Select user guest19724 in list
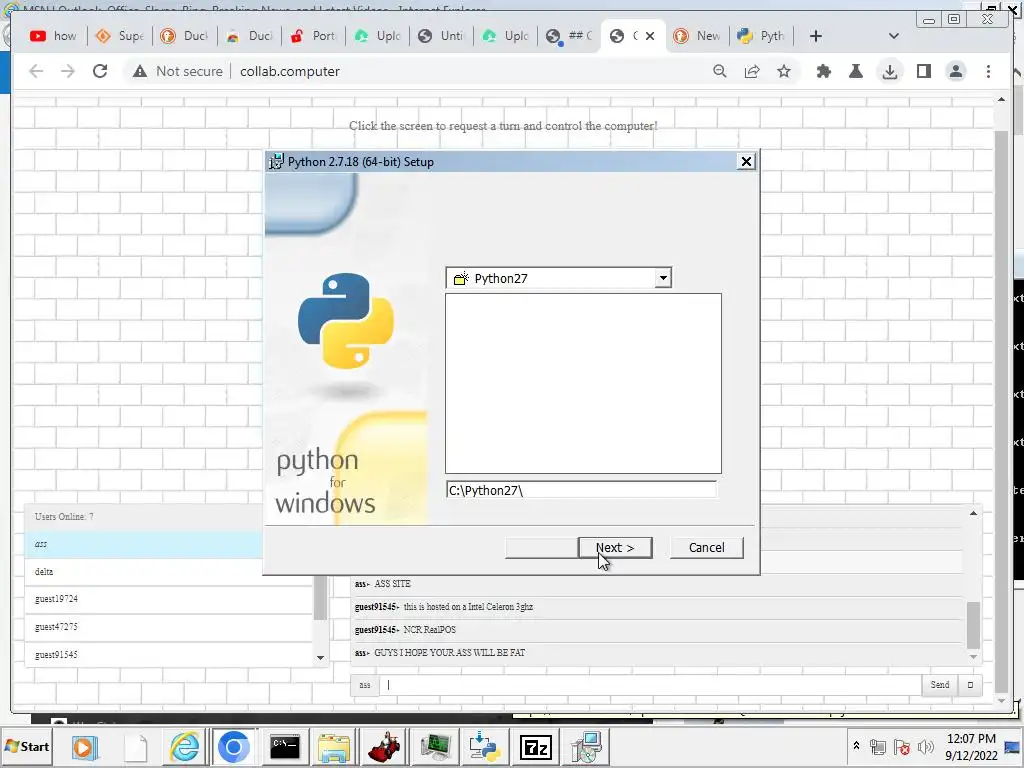 tap(168, 599)
